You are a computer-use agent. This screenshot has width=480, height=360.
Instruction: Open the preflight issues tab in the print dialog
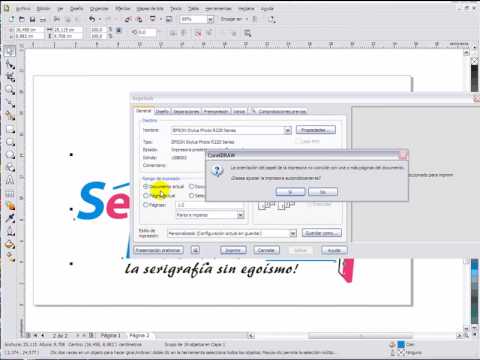tap(279, 111)
